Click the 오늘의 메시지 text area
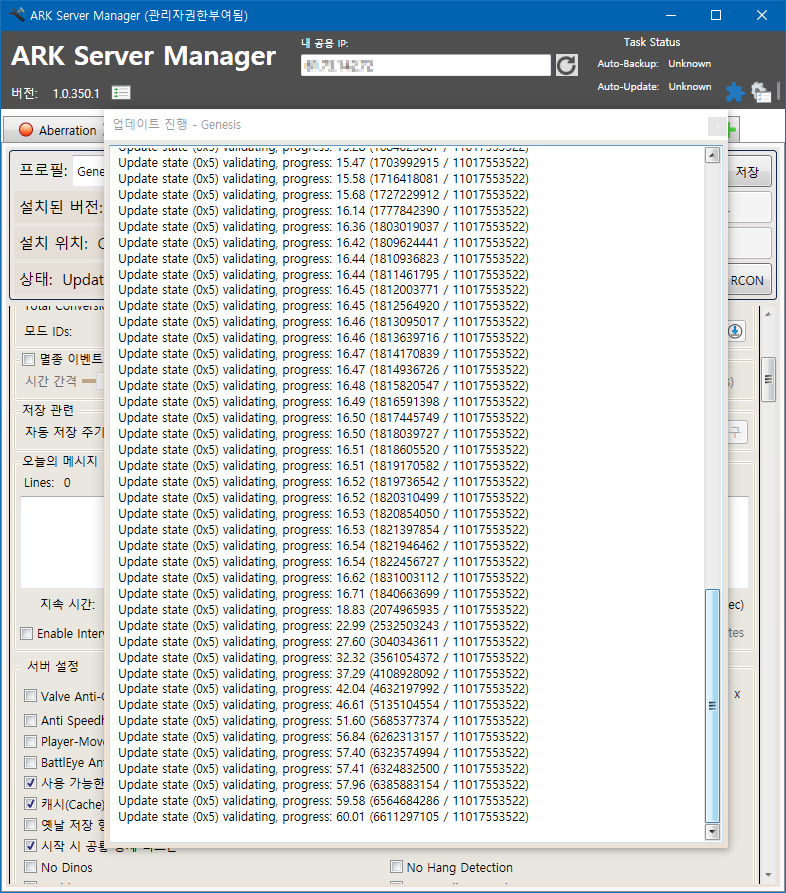786x893 pixels. tap(63, 542)
